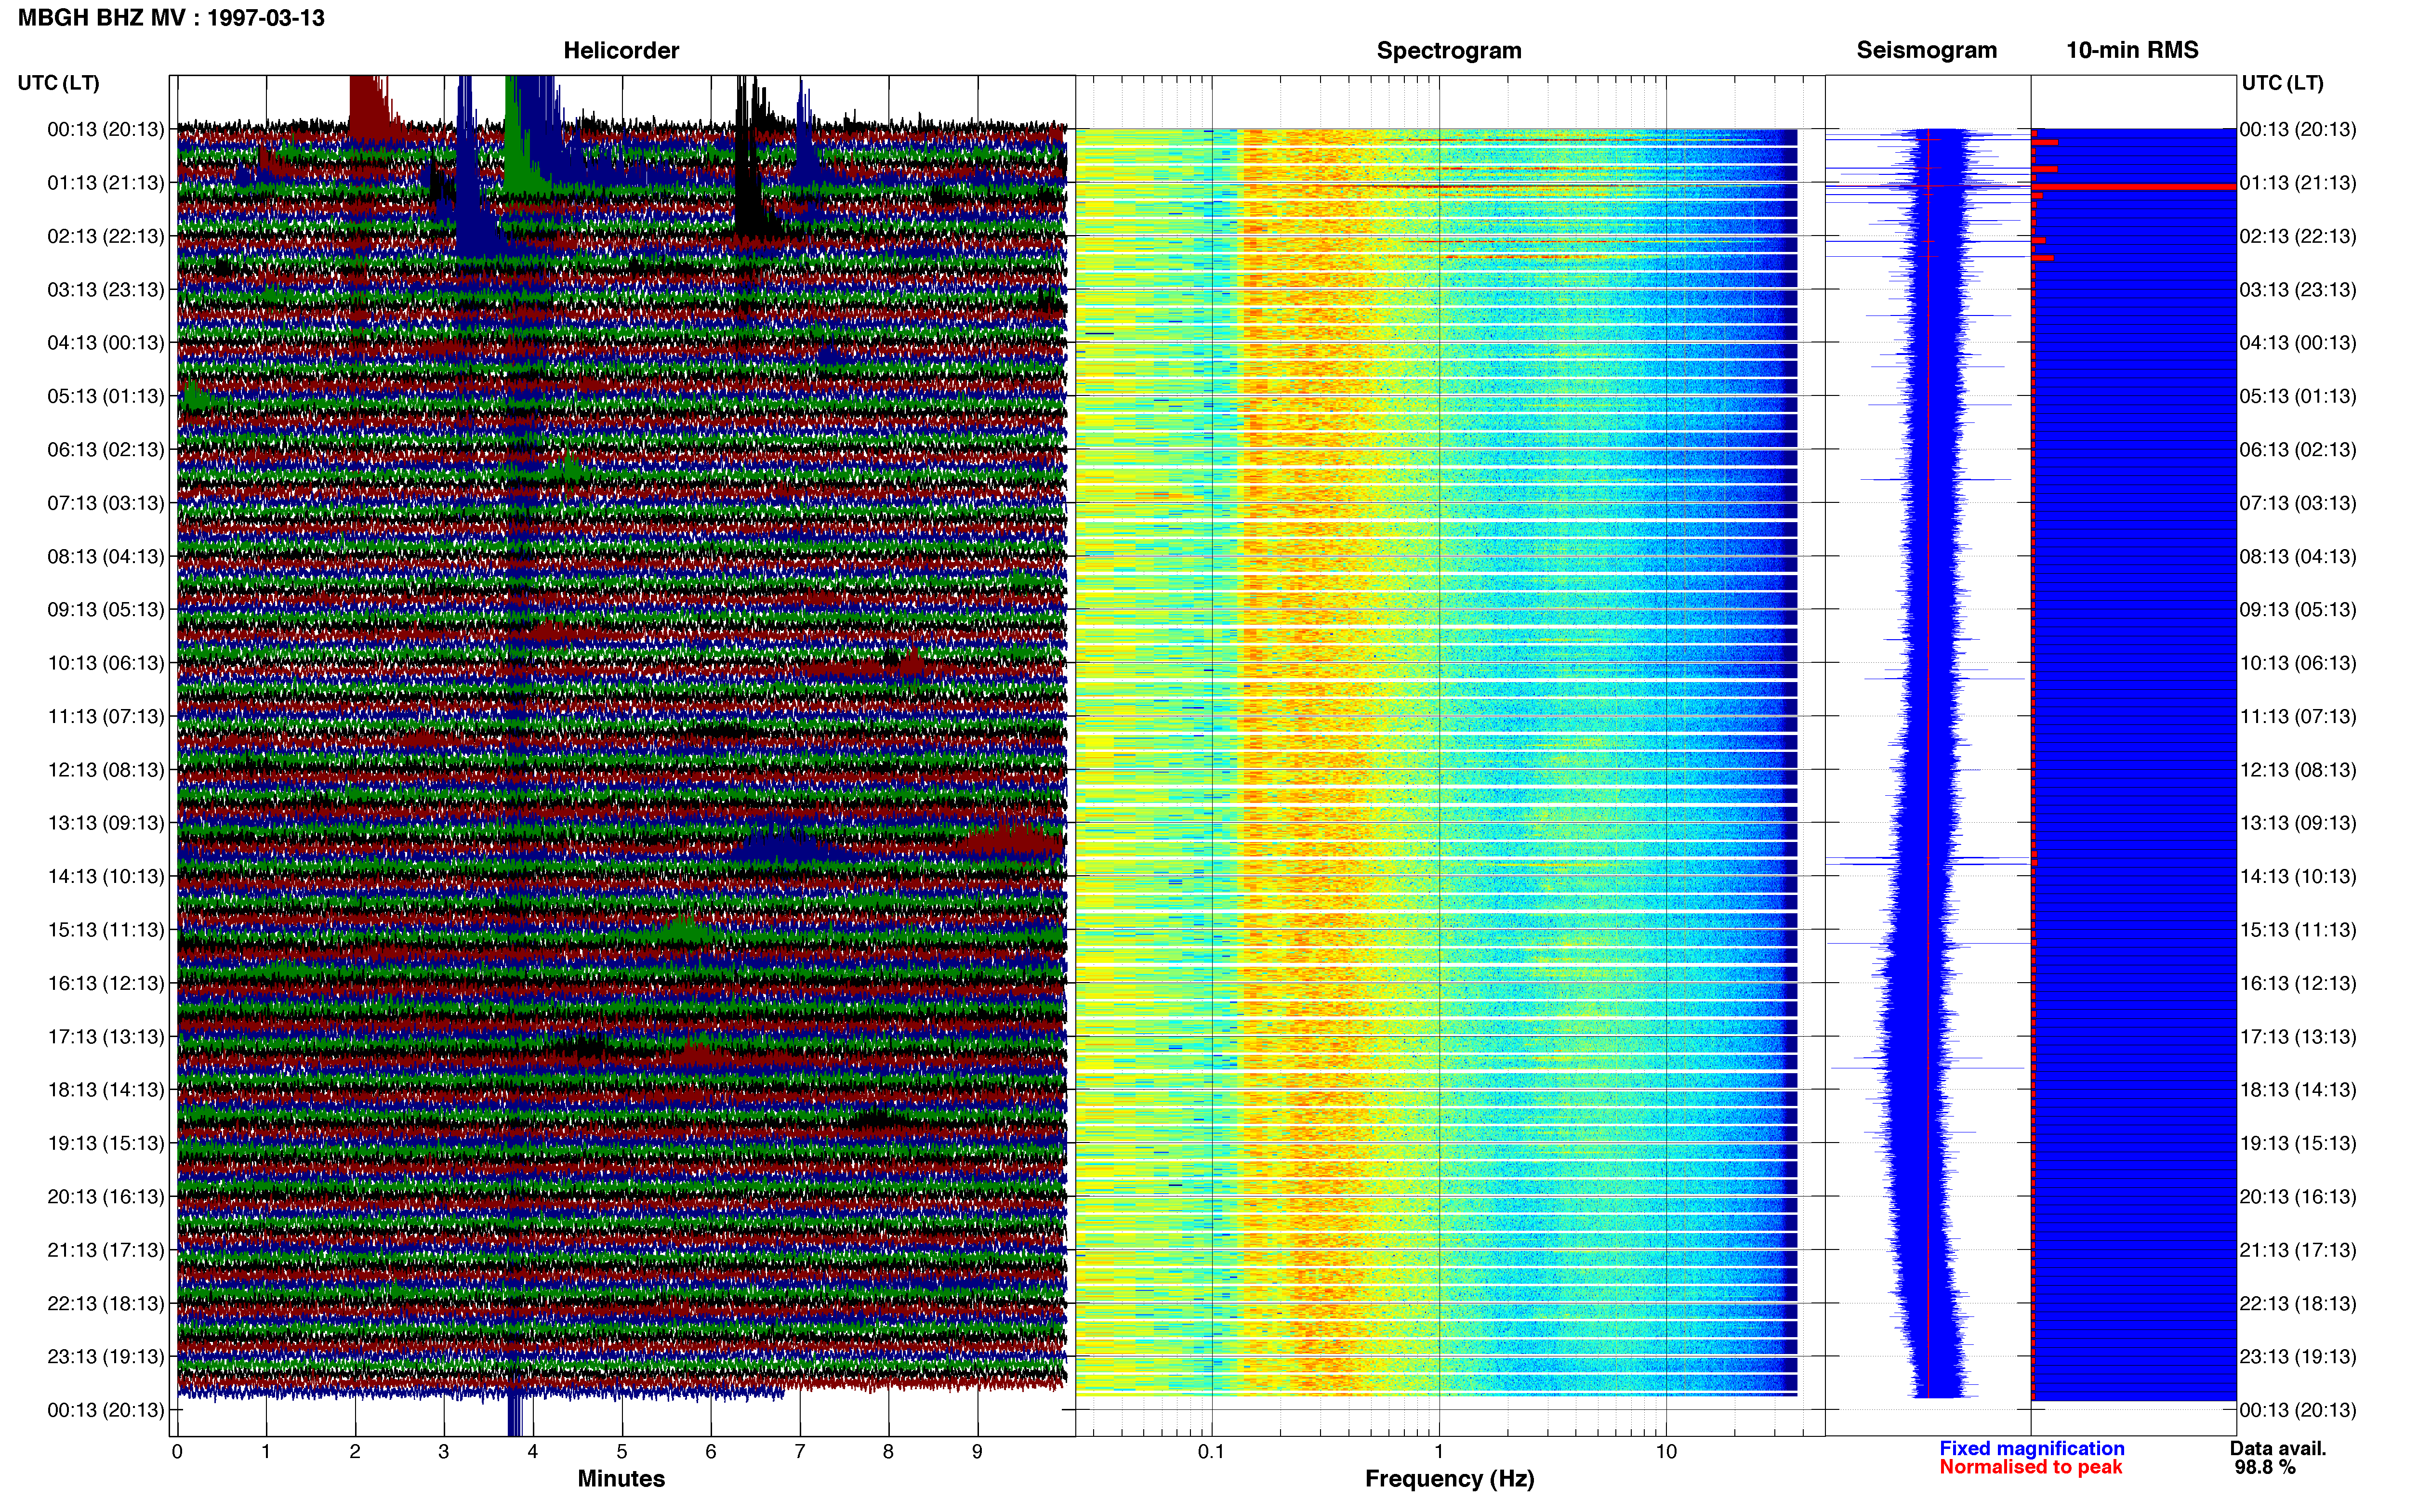Click 04:13 (00:13) on the Helicorder time axis
Viewport: 2418px width, 1512px height.
coord(105,343)
